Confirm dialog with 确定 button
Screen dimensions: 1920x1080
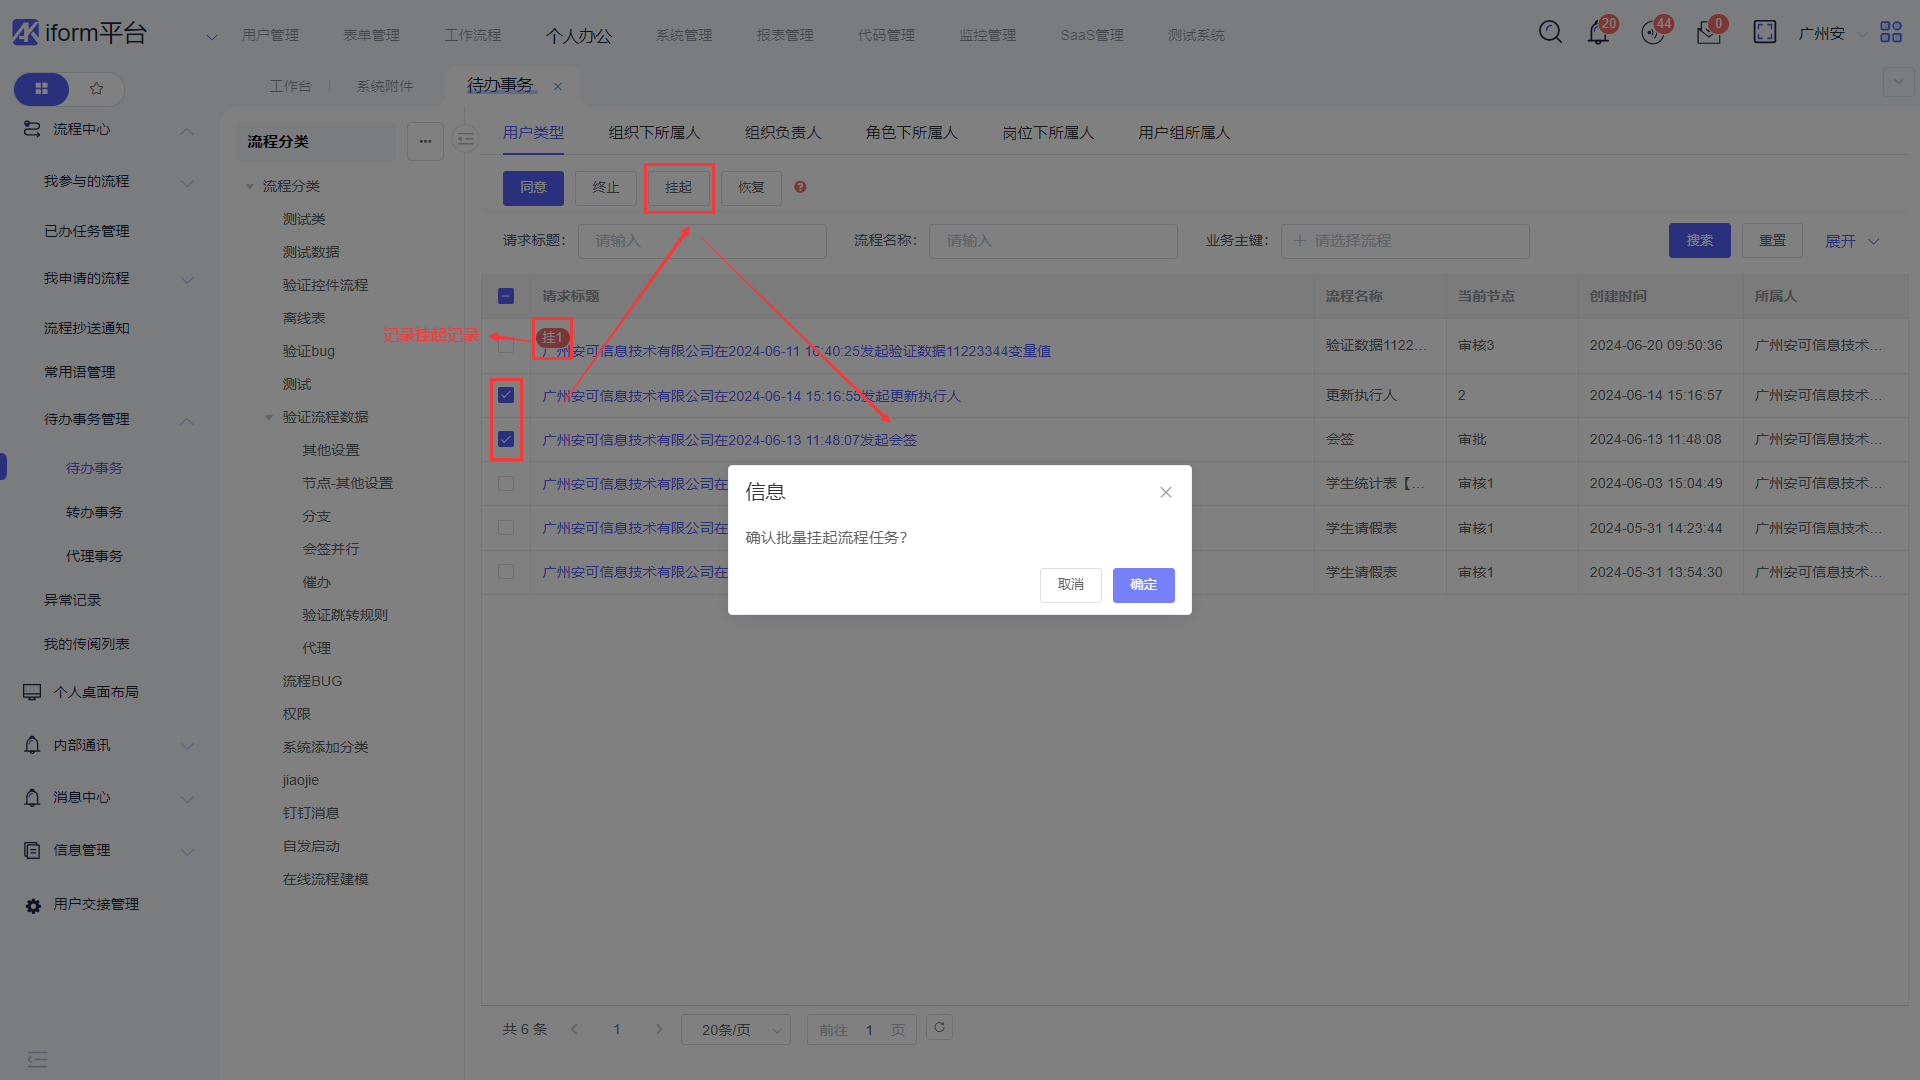pos(1143,585)
